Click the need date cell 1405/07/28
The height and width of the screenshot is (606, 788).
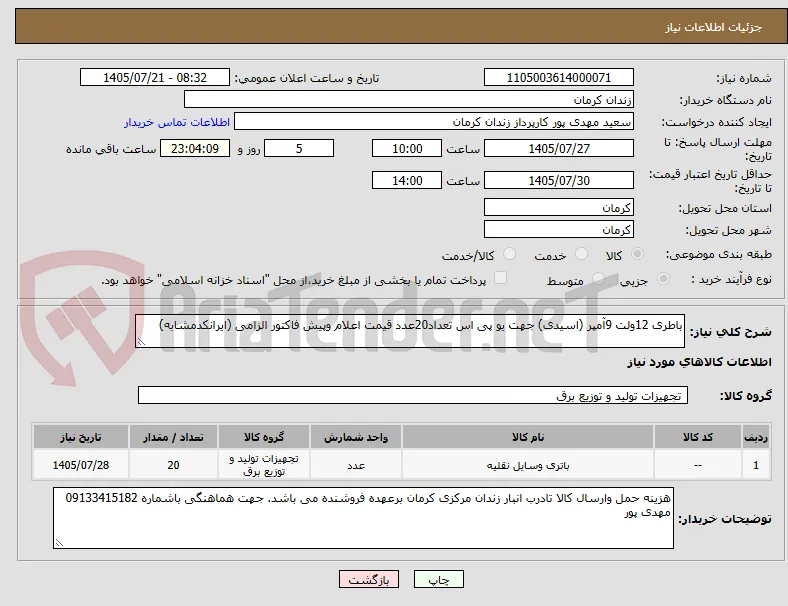point(81,465)
